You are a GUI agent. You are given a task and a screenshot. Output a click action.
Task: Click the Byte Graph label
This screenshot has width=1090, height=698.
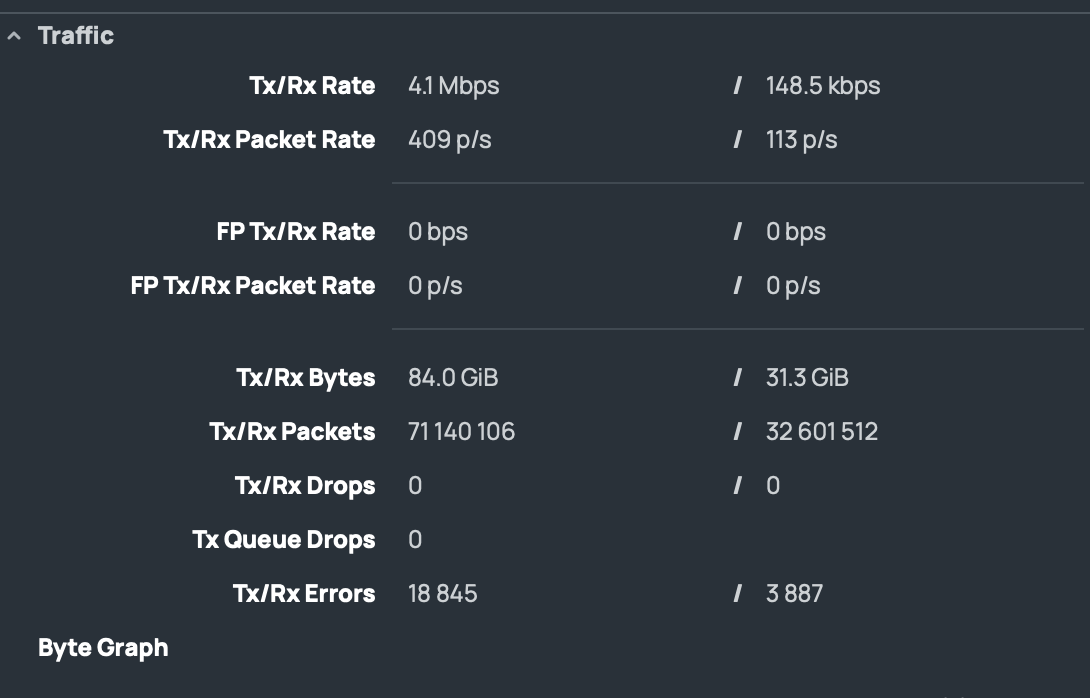pyautogui.click(x=103, y=648)
